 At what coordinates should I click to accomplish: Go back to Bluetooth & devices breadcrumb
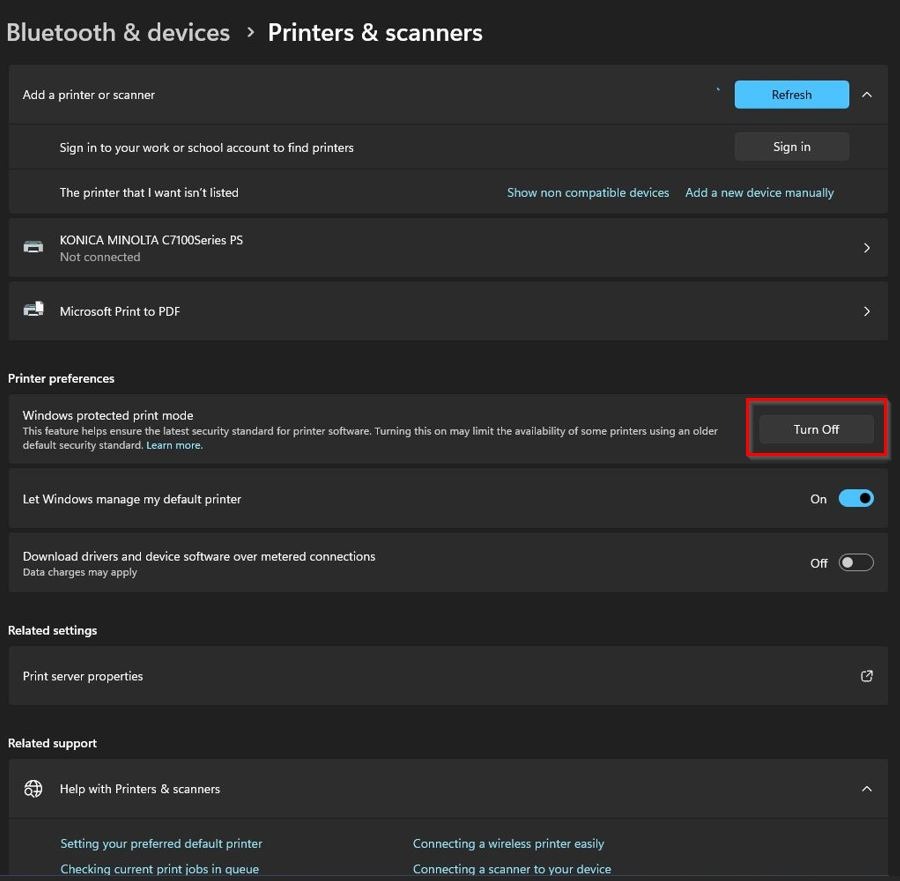pyautogui.click(x=118, y=32)
